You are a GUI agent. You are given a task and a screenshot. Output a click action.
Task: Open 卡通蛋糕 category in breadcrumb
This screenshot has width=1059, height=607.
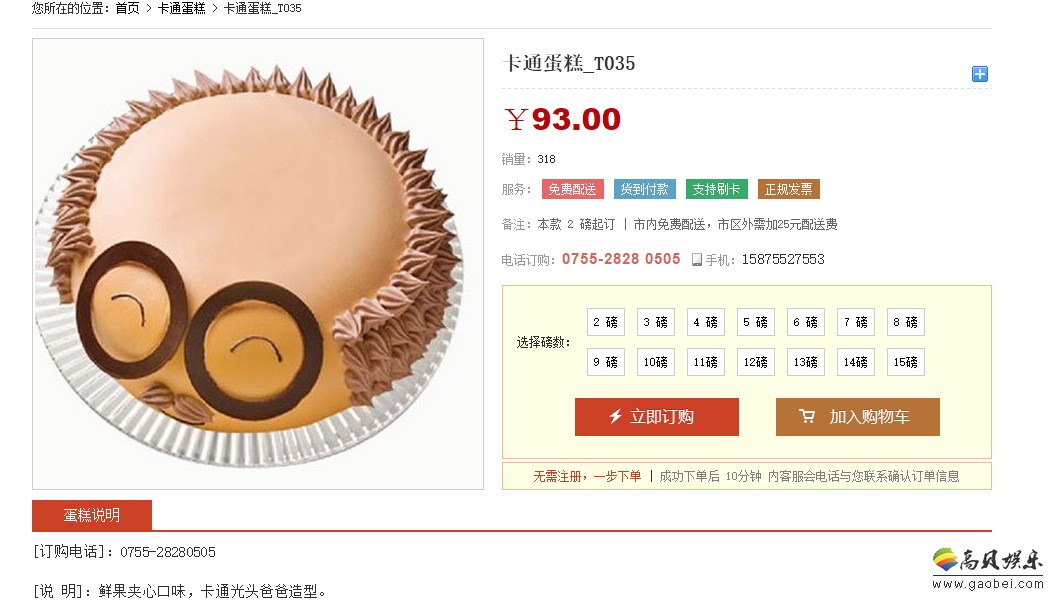(182, 8)
